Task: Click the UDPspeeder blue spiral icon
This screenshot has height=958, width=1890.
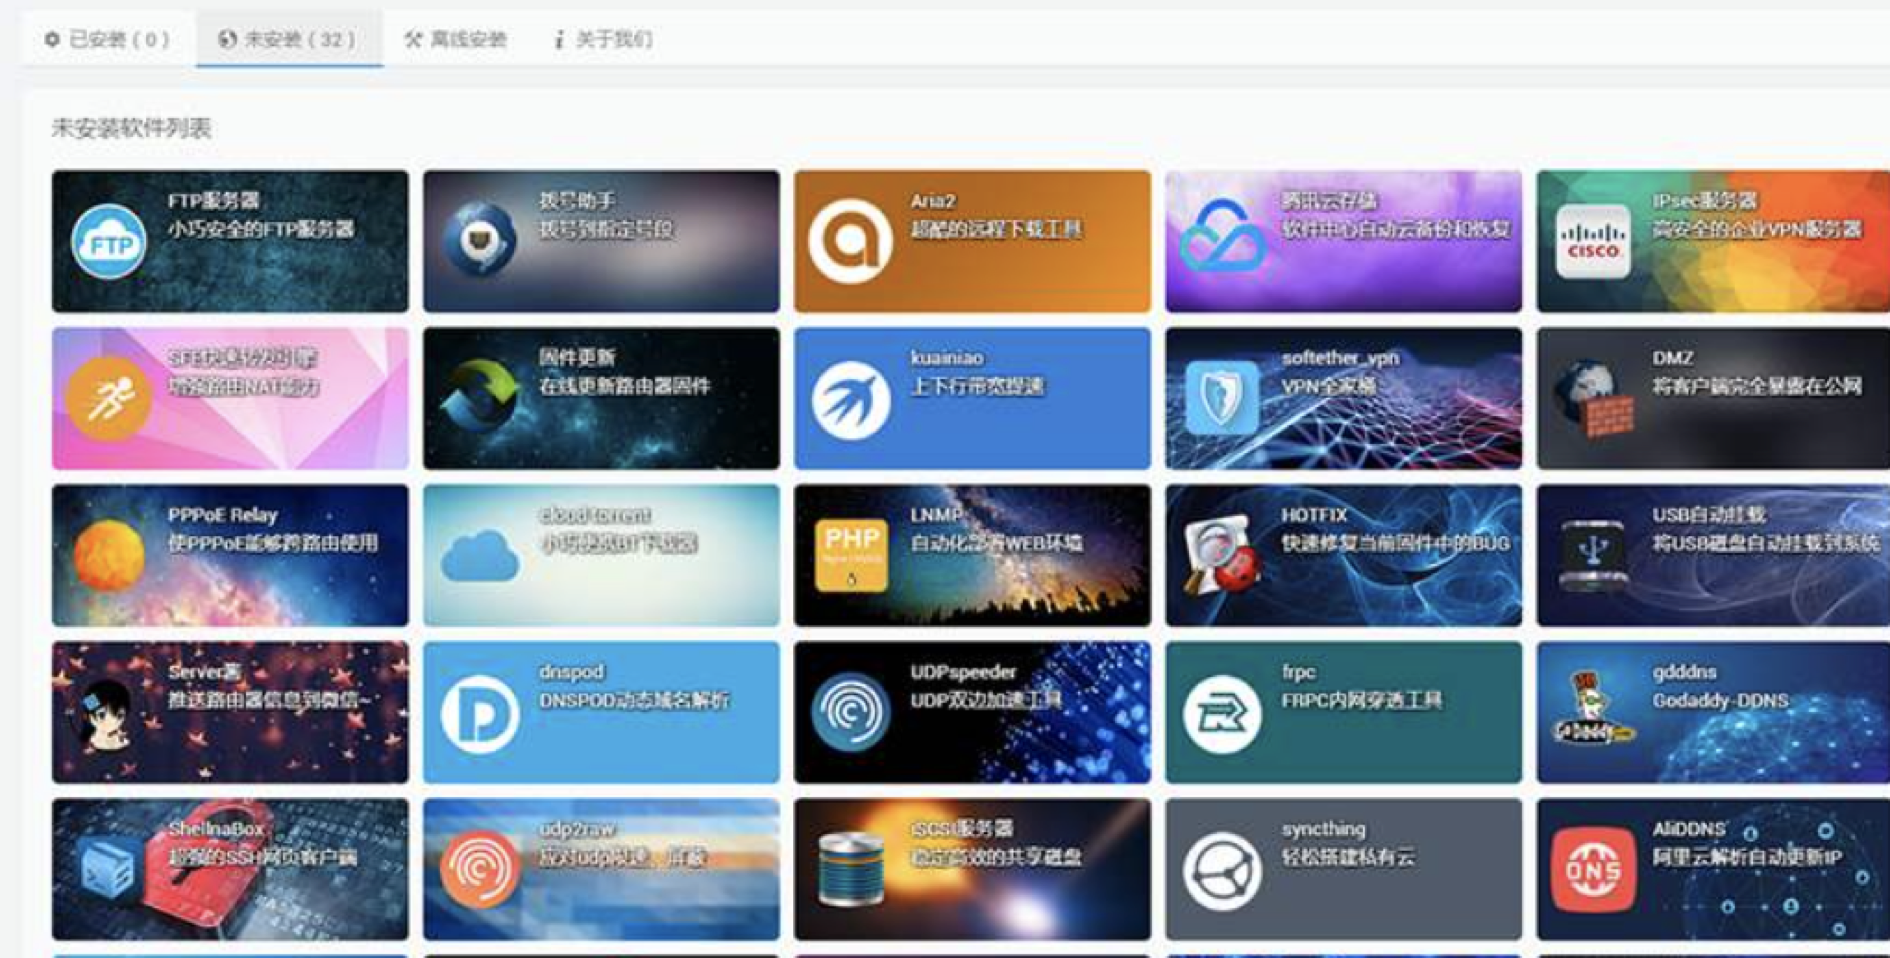Action: pyautogui.click(x=850, y=712)
